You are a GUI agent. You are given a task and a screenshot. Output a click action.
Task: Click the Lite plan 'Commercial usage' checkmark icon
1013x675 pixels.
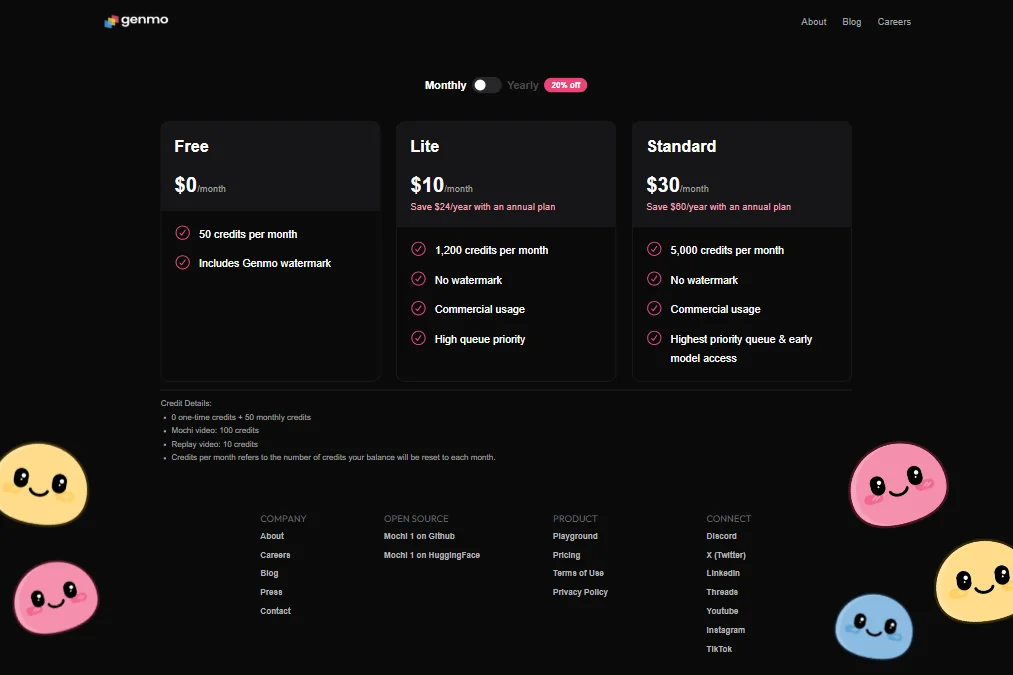coord(419,308)
